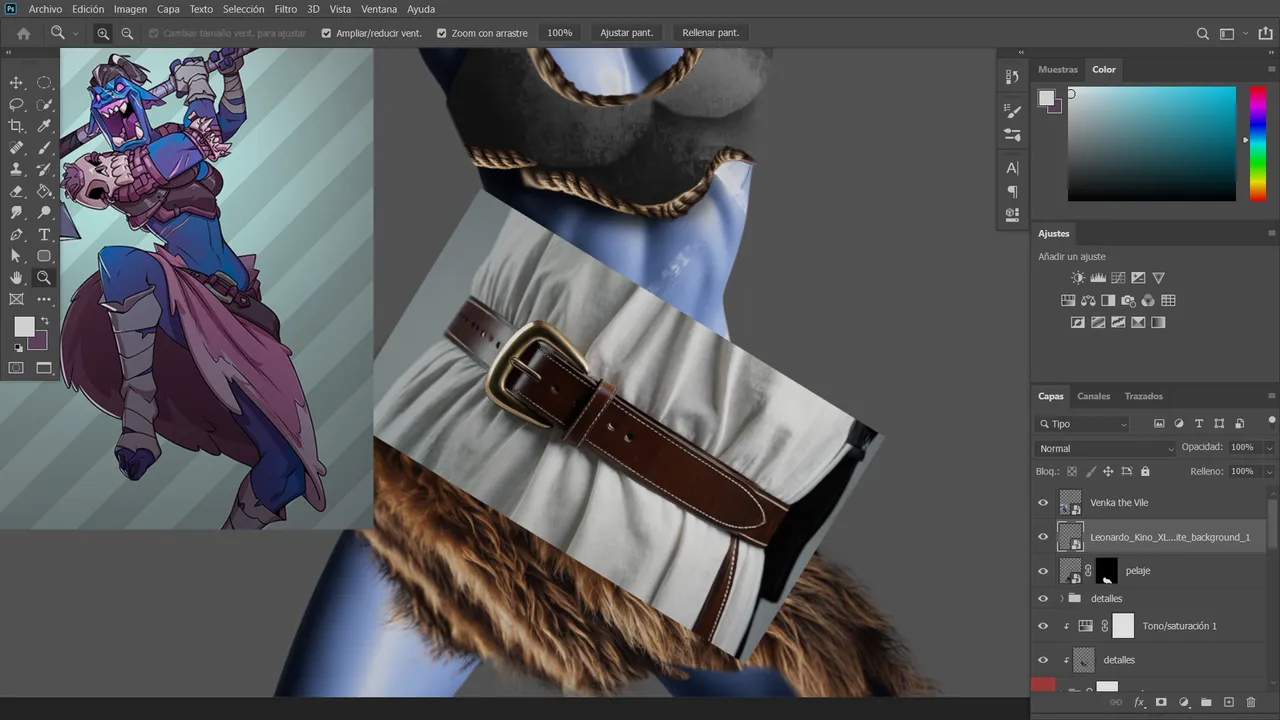The height and width of the screenshot is (720, 1280).
Task: Open the Opacidad slider dropdown arrow
Action: 1269,448
